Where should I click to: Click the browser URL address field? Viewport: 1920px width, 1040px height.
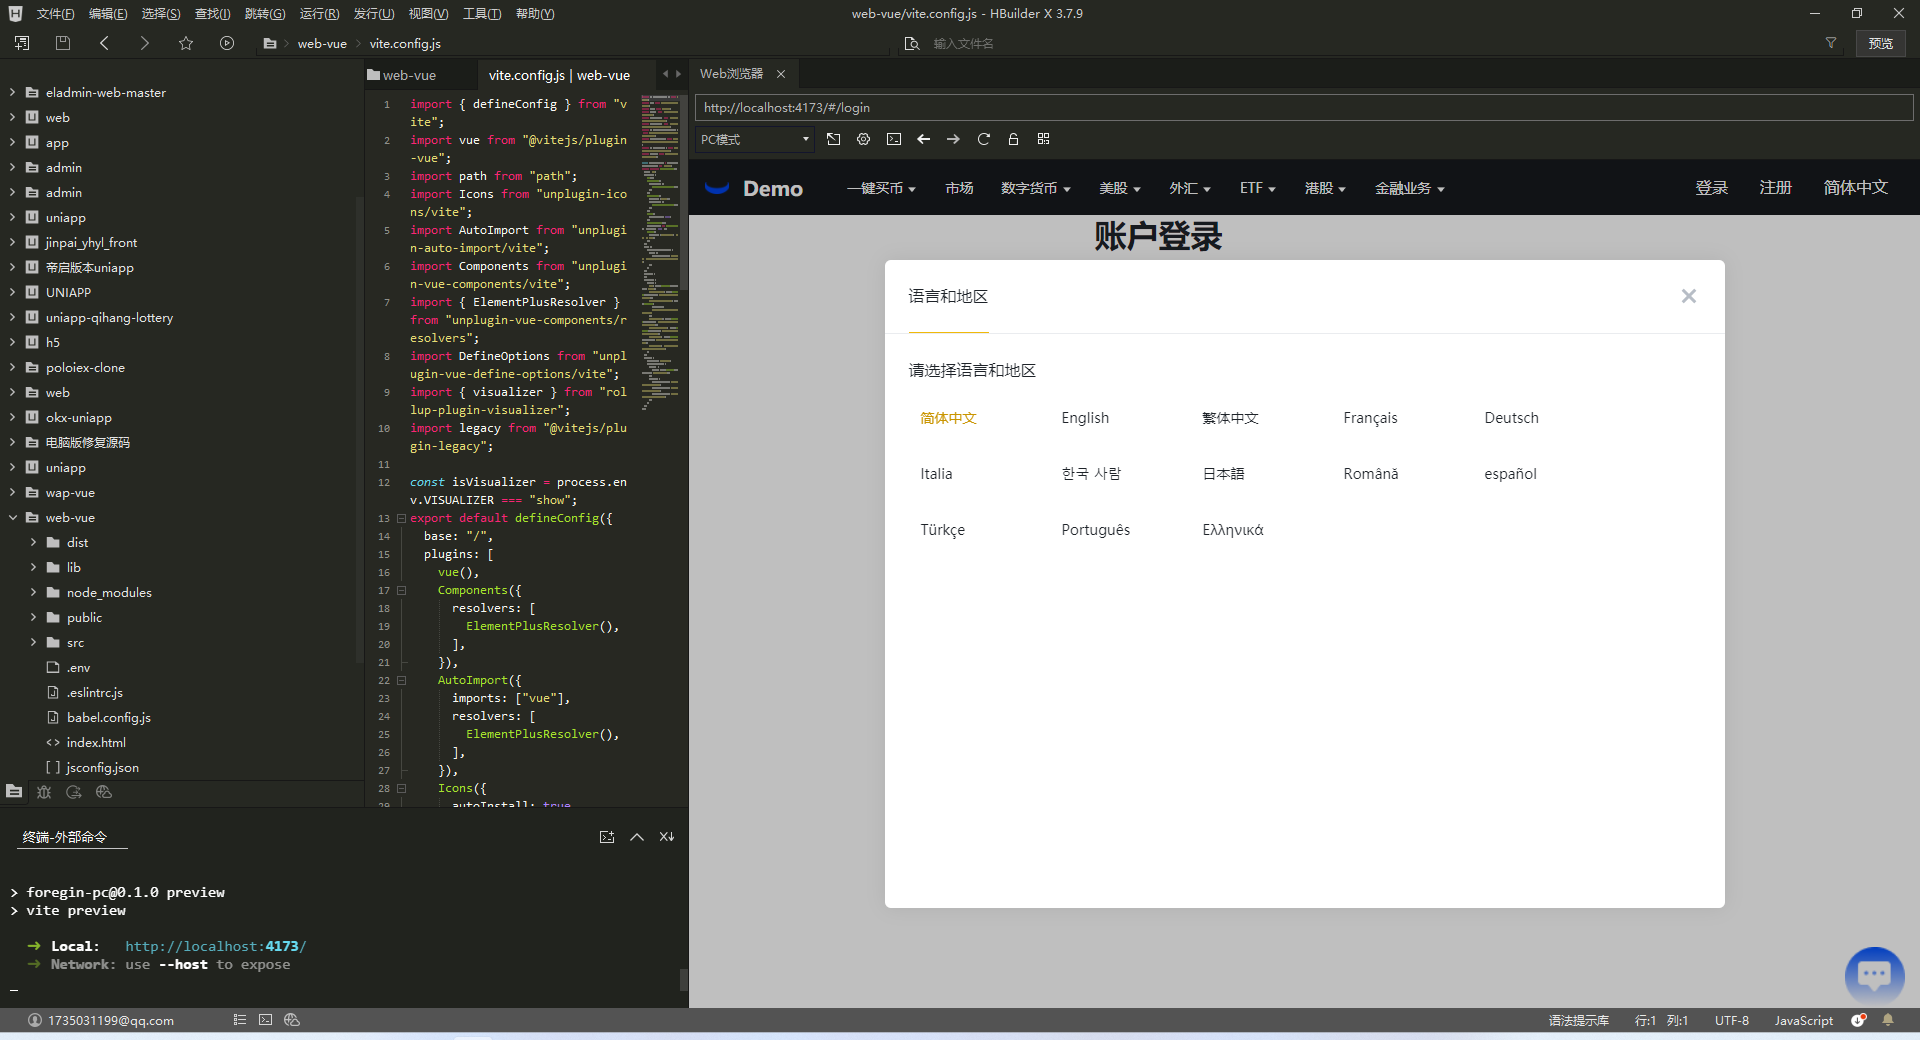(1304, 107)
